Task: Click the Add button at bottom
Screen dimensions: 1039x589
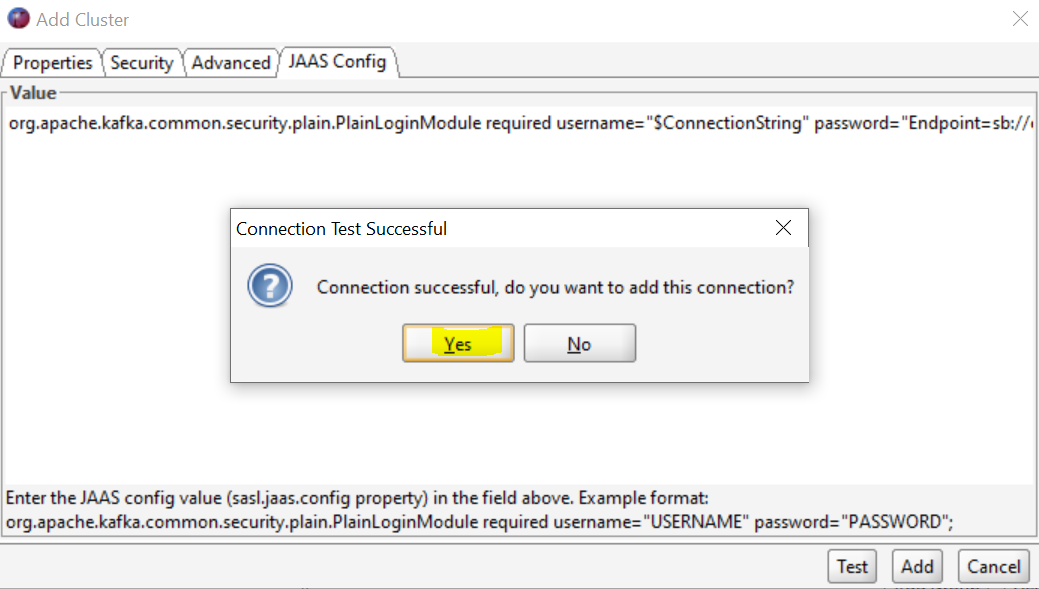Action: pos(917,566)
